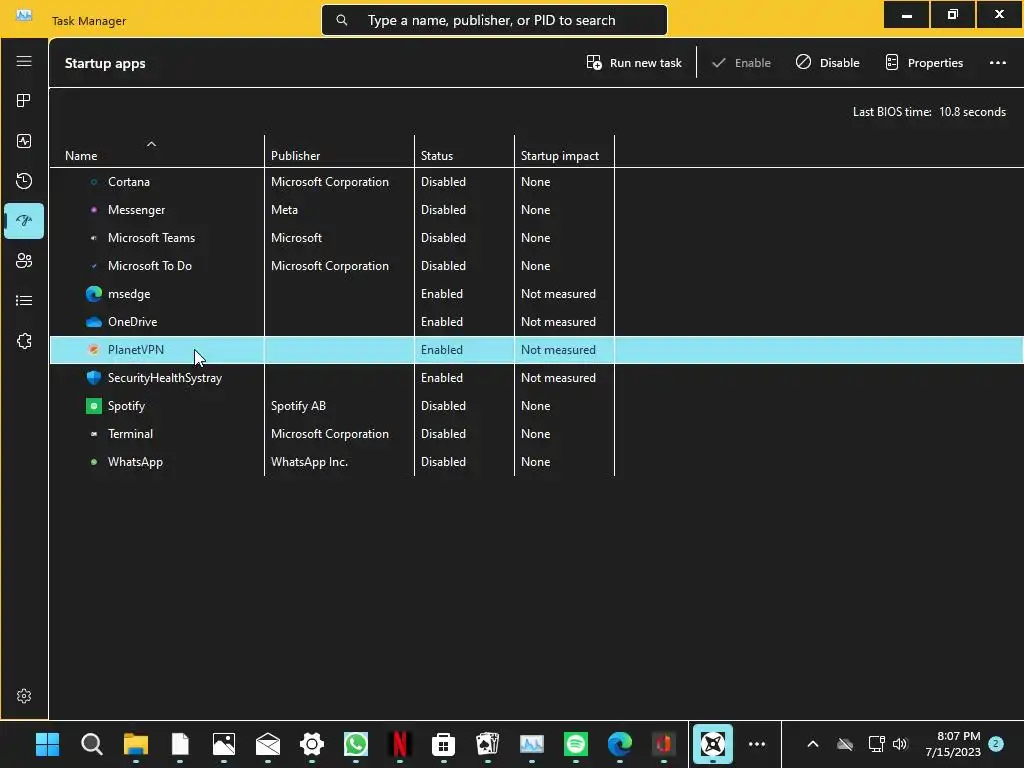Click the volume icon in system tray
Screen dimensions: 1024x768
(x=900, y=744)
